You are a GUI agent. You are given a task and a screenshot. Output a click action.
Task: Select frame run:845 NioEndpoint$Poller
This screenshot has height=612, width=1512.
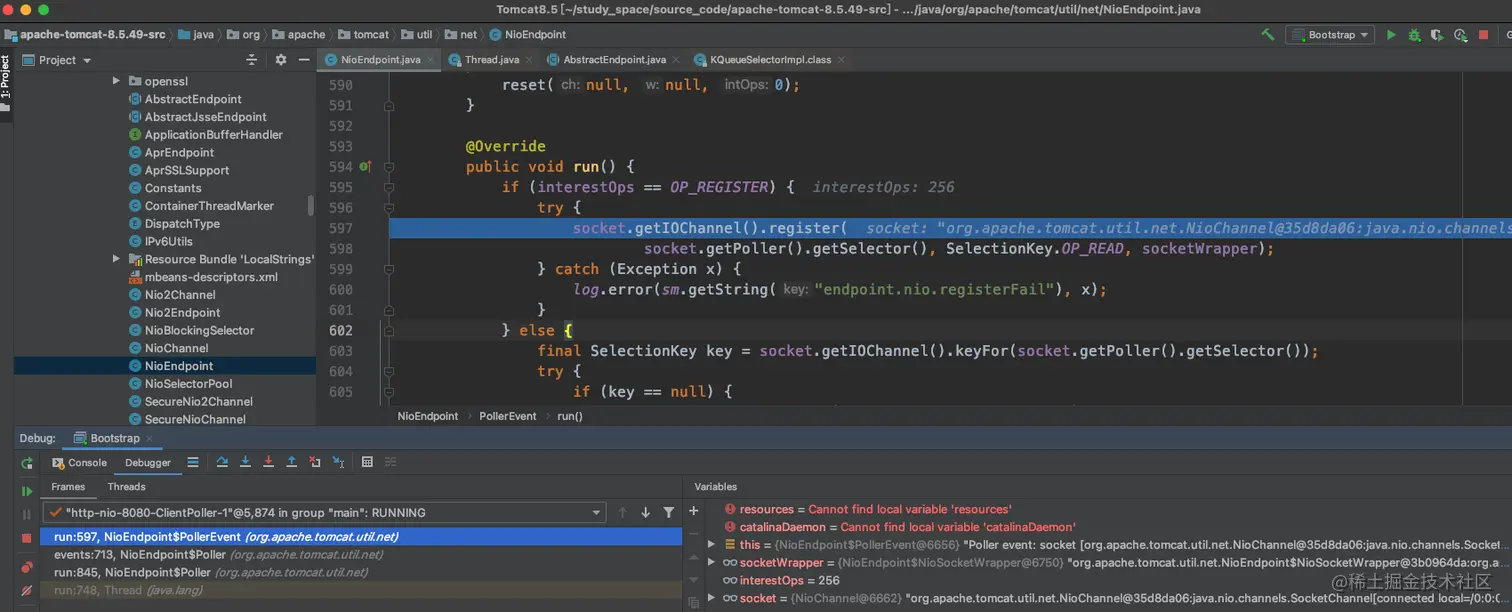(x=361, y=573)
